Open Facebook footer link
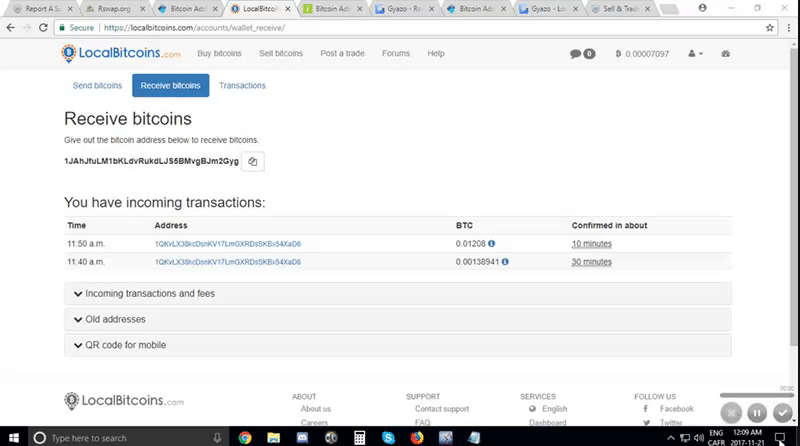800x446 pixels. (677, 409)
